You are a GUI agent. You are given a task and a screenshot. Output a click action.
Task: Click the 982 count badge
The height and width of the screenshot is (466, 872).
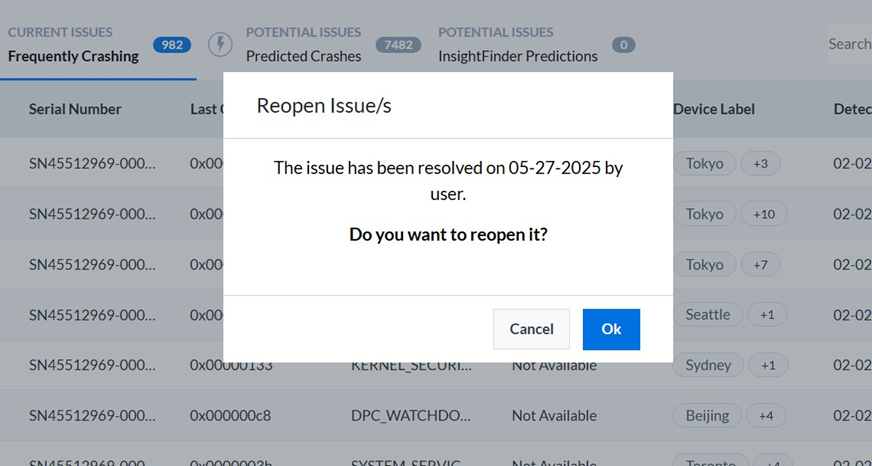coord(172,44)
